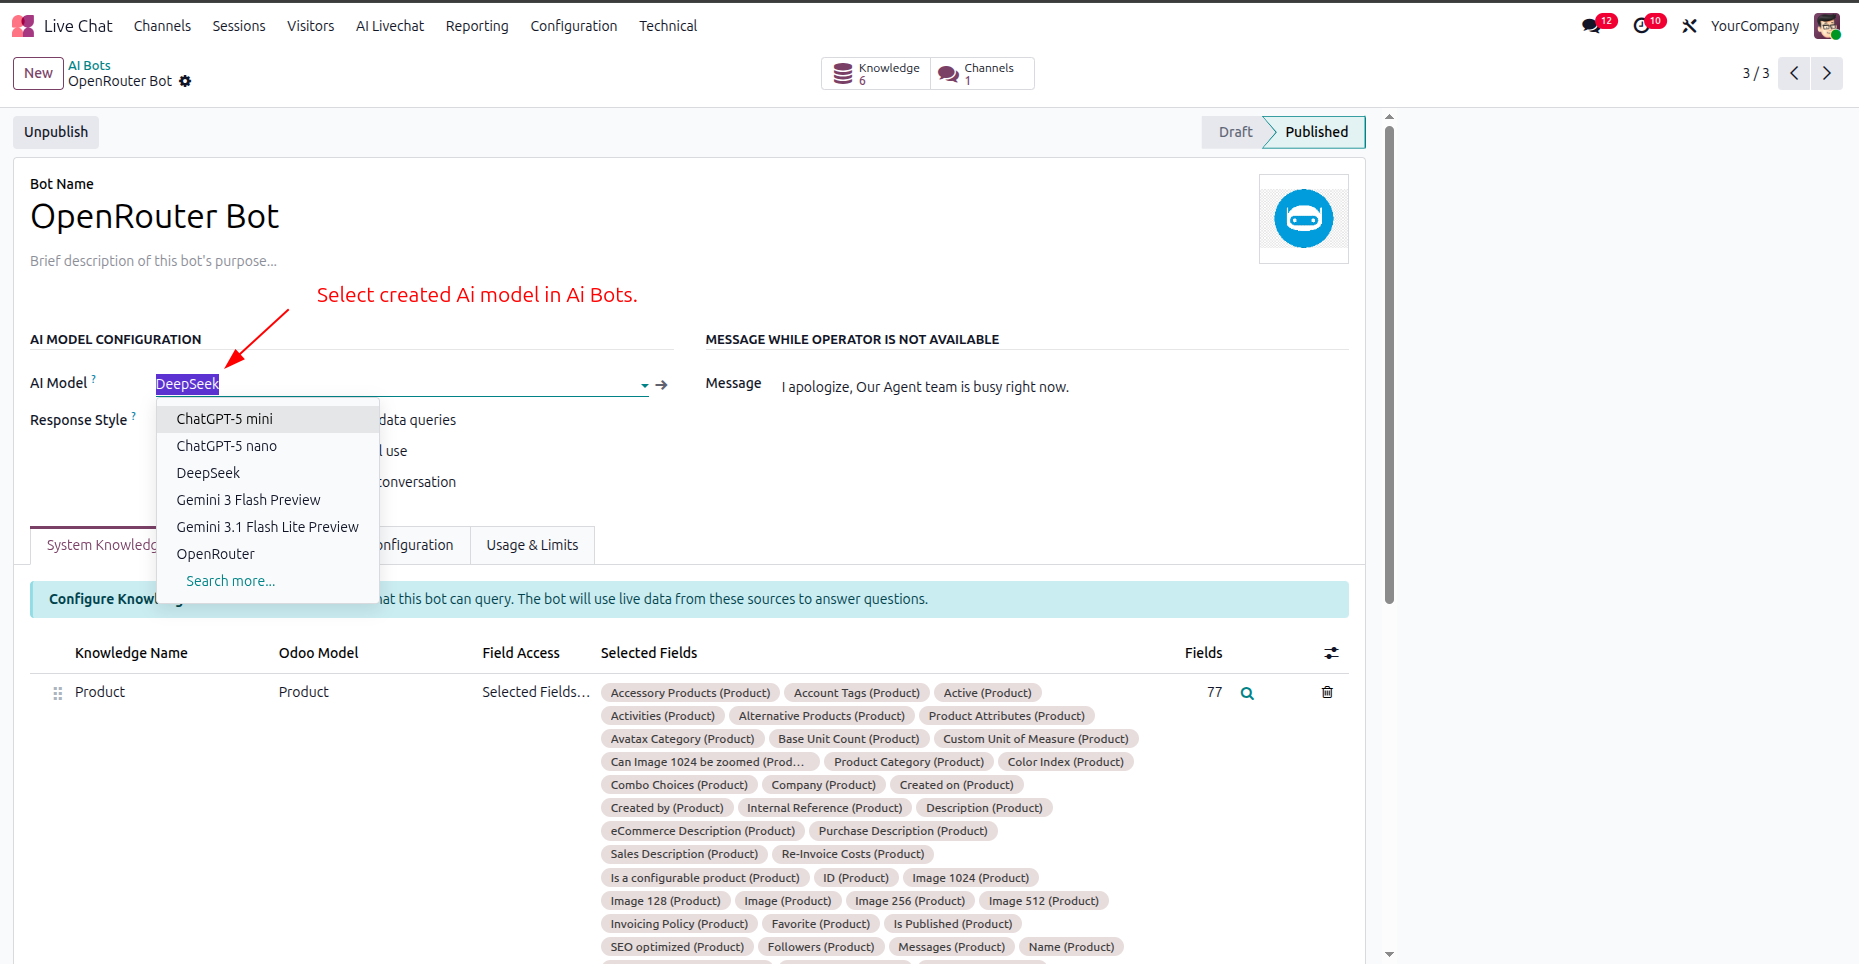Click the AI Model dropdown caret

coord(645,385)
